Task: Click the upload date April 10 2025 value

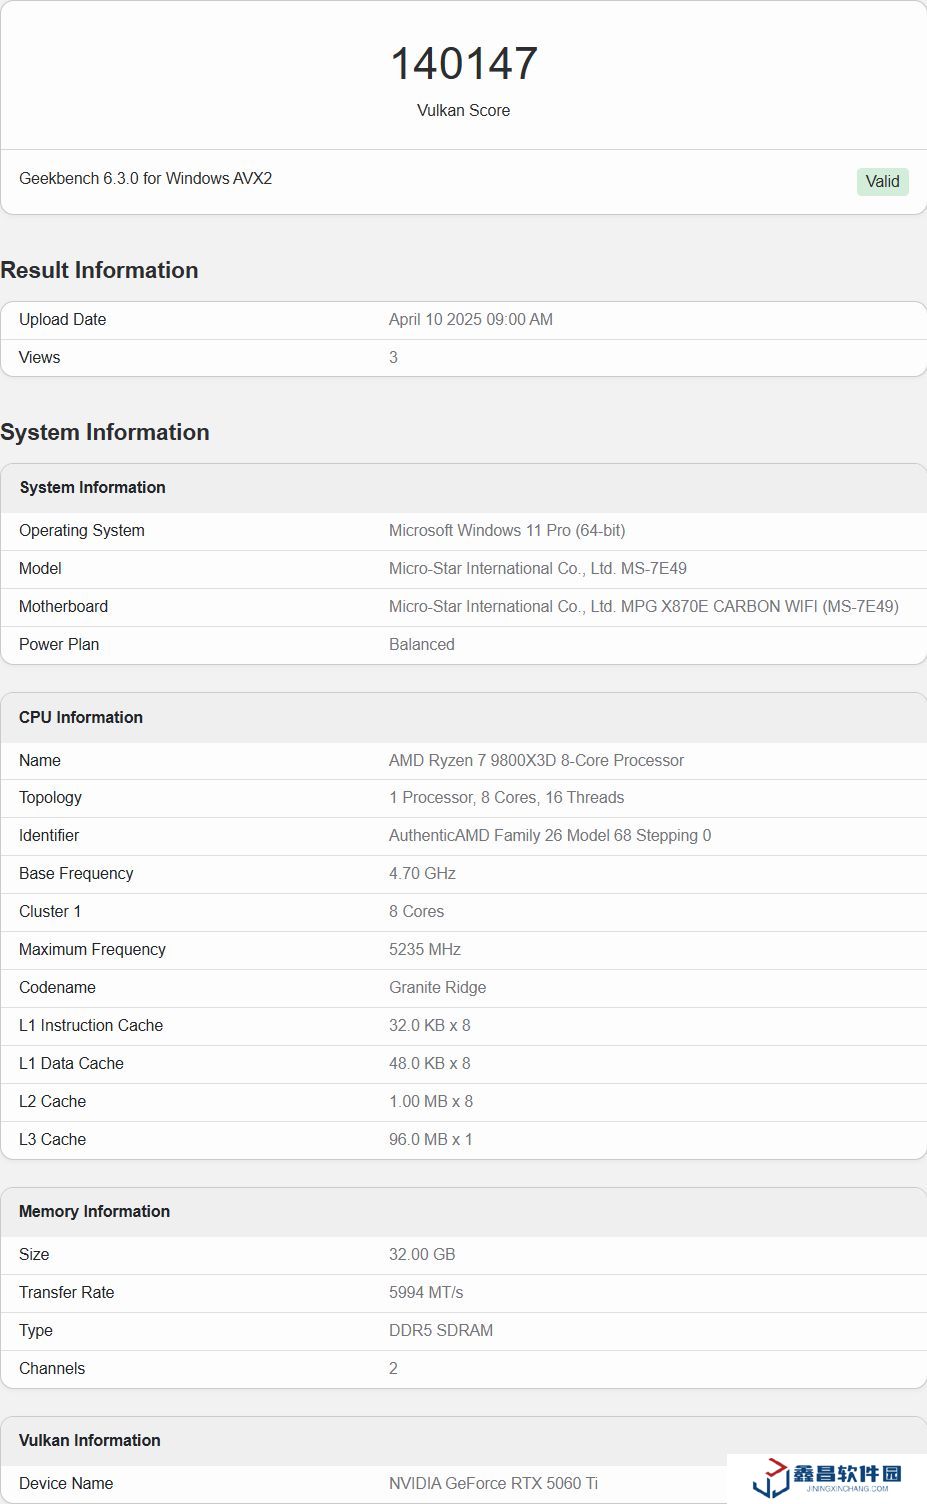Action: click(x=470, y=319)
